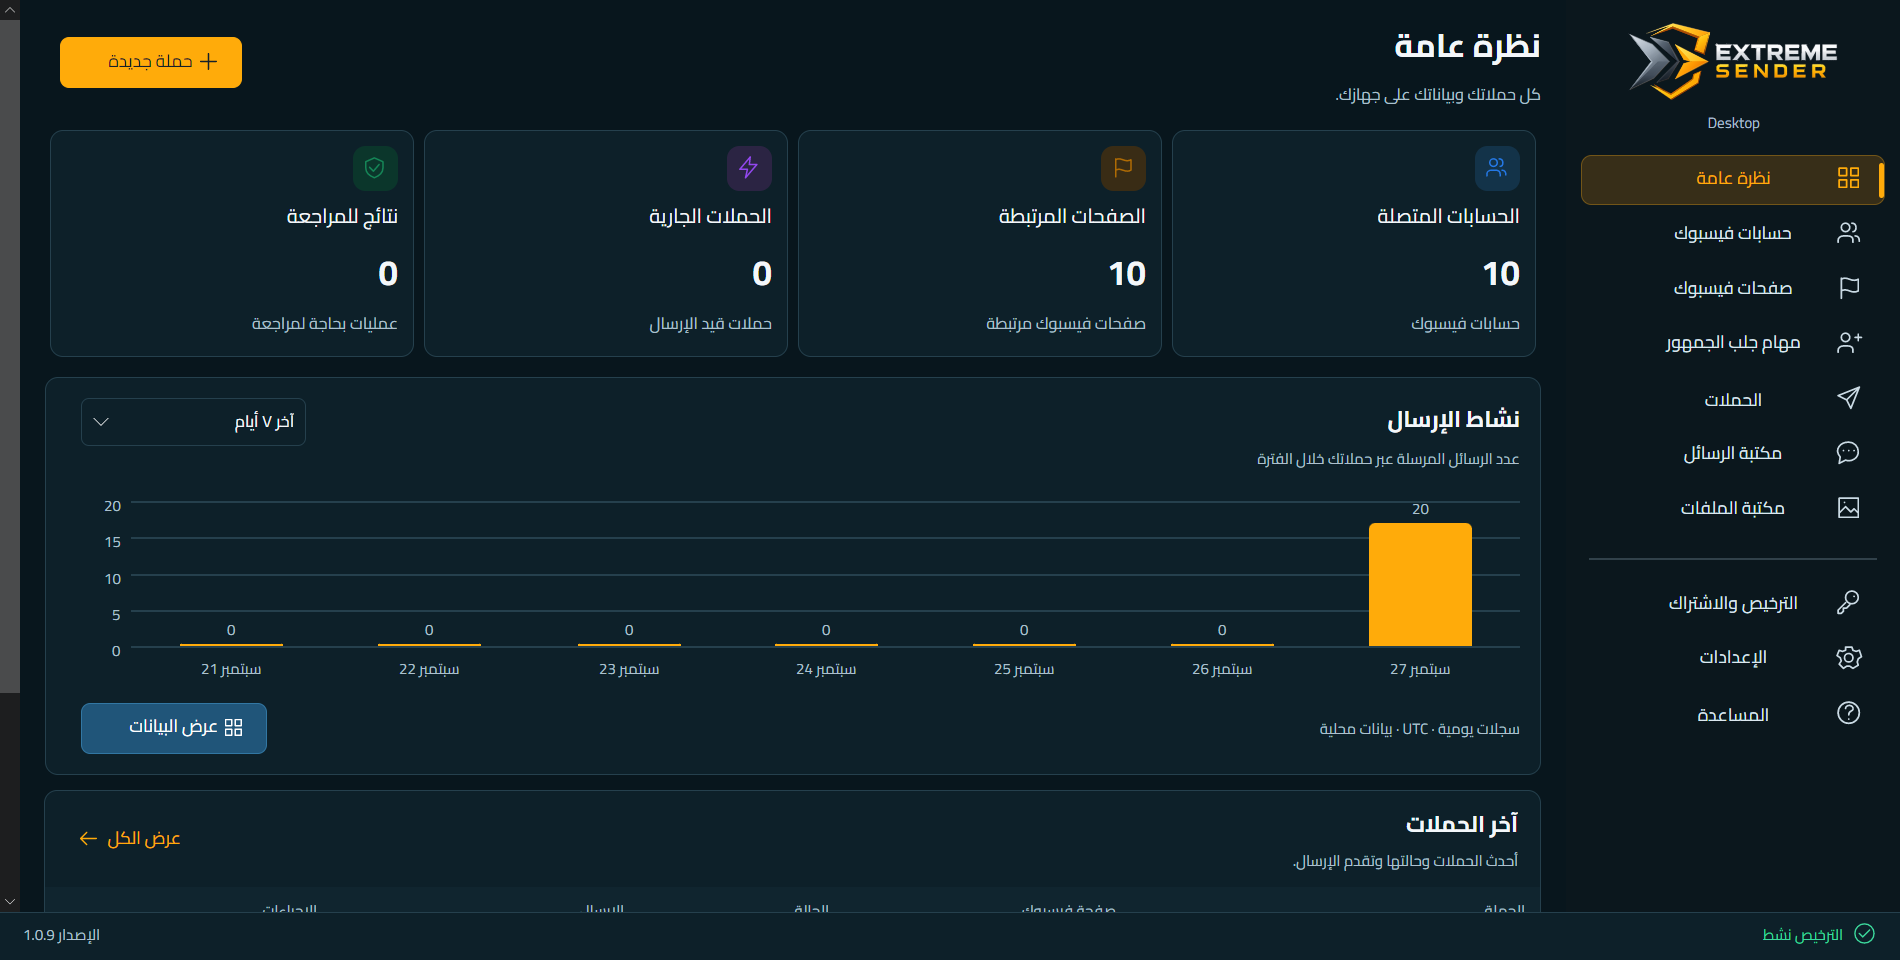The width and height of the screenshot is (1900, 960).
Task: Click the lightning icon on الحملات الجارية card
Action: point(749,168)
